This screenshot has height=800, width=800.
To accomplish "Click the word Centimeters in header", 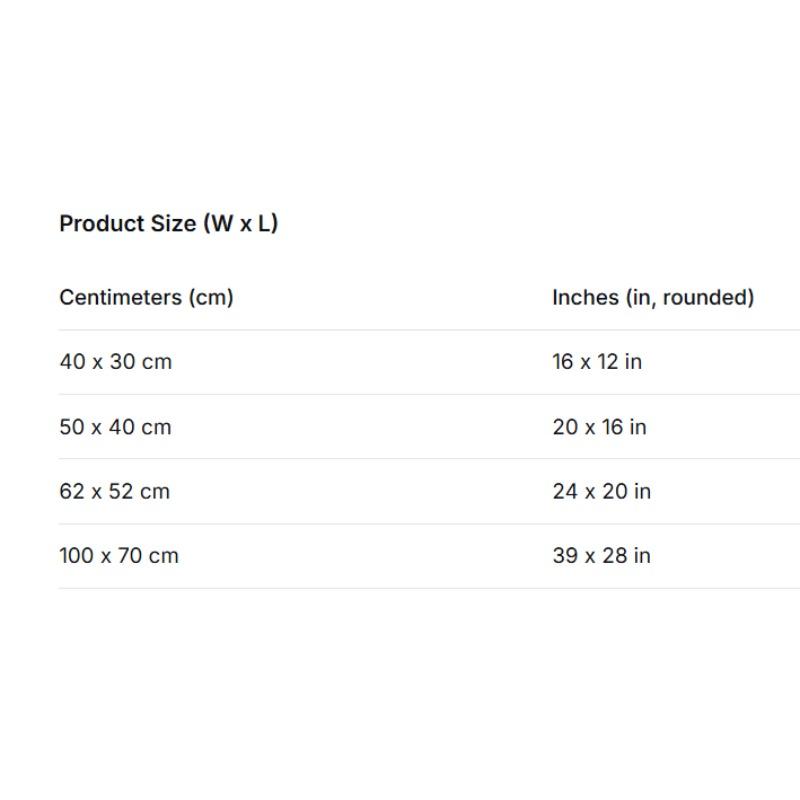I will (120, 297).
